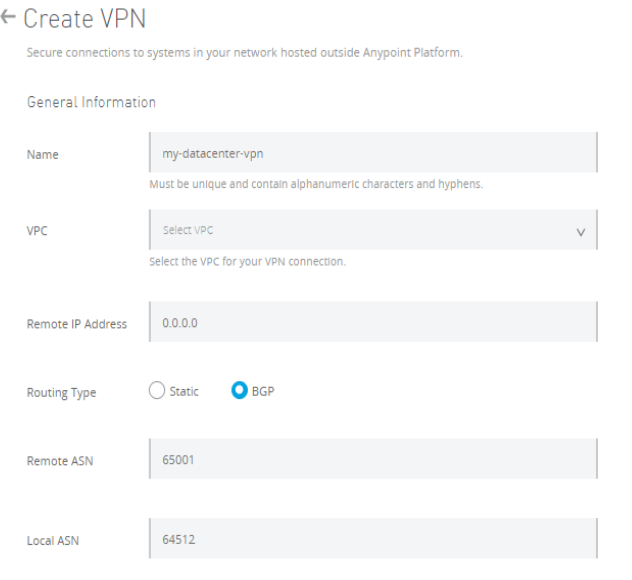
Task: Click the Local ASN label
Action: (52, 541)
